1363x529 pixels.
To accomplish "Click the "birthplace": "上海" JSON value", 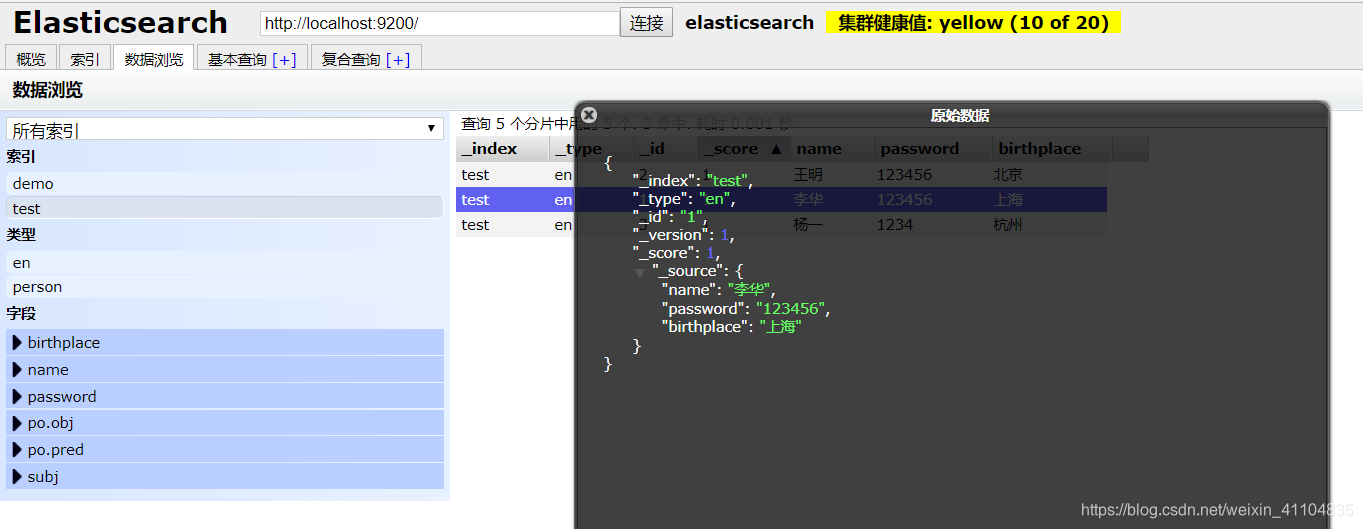I will [x=780, y=327].
